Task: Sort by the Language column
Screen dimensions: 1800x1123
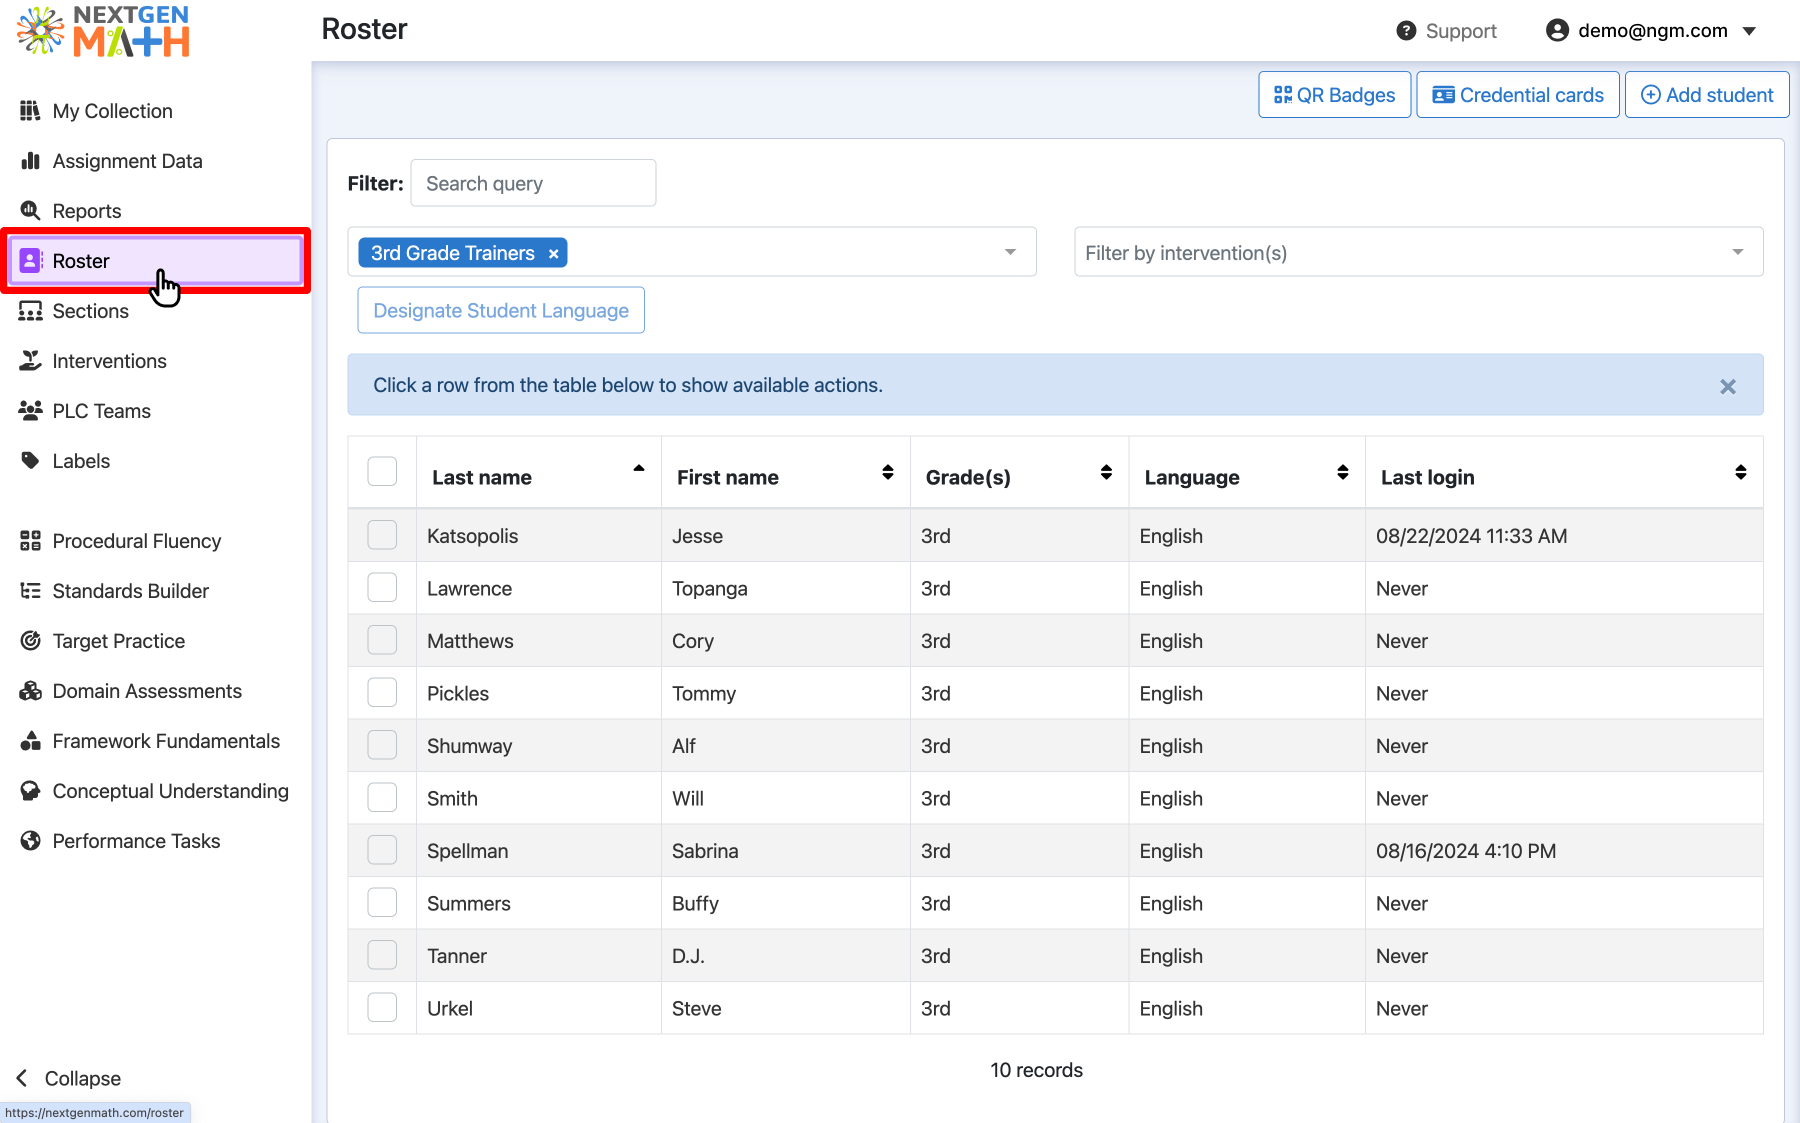Action: [x=1246, y=472]
